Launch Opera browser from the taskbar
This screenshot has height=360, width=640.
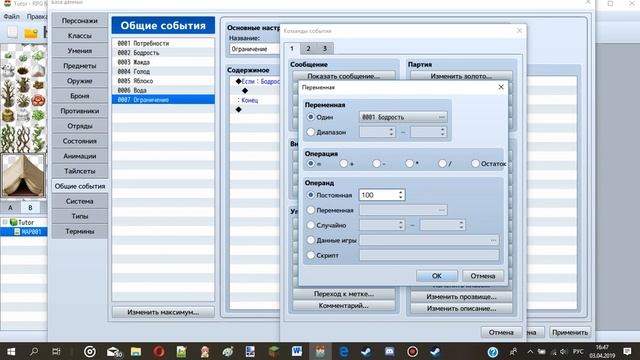click(159, 351)
